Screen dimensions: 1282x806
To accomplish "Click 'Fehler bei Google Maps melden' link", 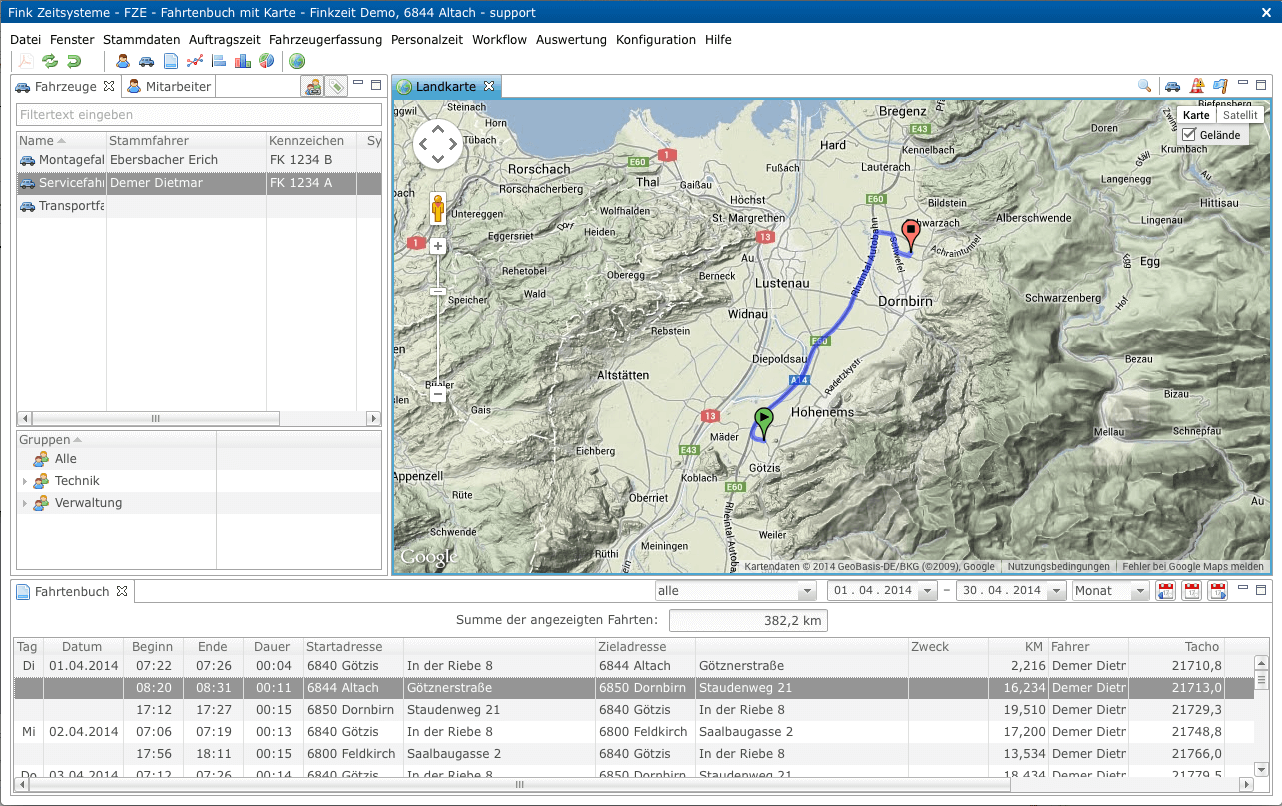I will point(1193,567).
